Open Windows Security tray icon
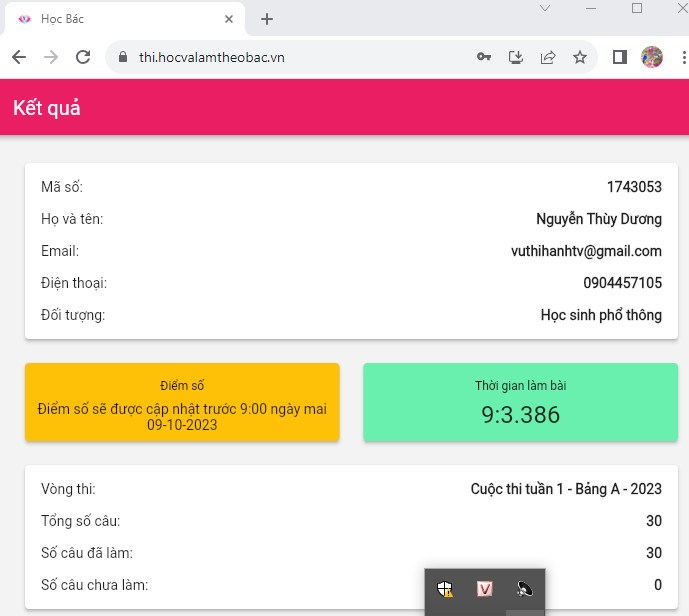Viewport: 689px width, 616px height. [x=446, y=589]
